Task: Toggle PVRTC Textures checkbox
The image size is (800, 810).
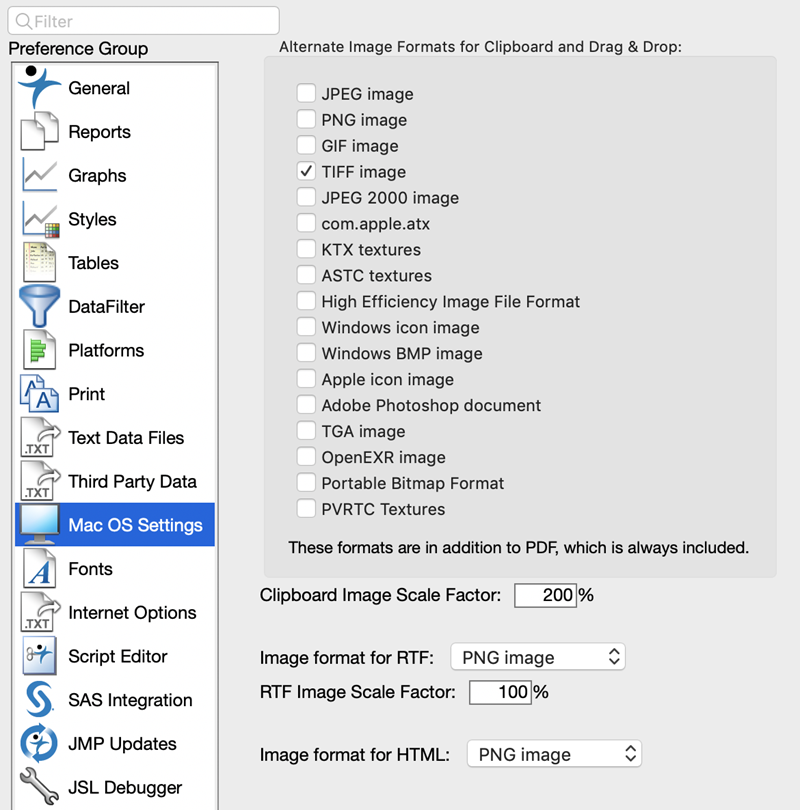Action: point(306,508)
